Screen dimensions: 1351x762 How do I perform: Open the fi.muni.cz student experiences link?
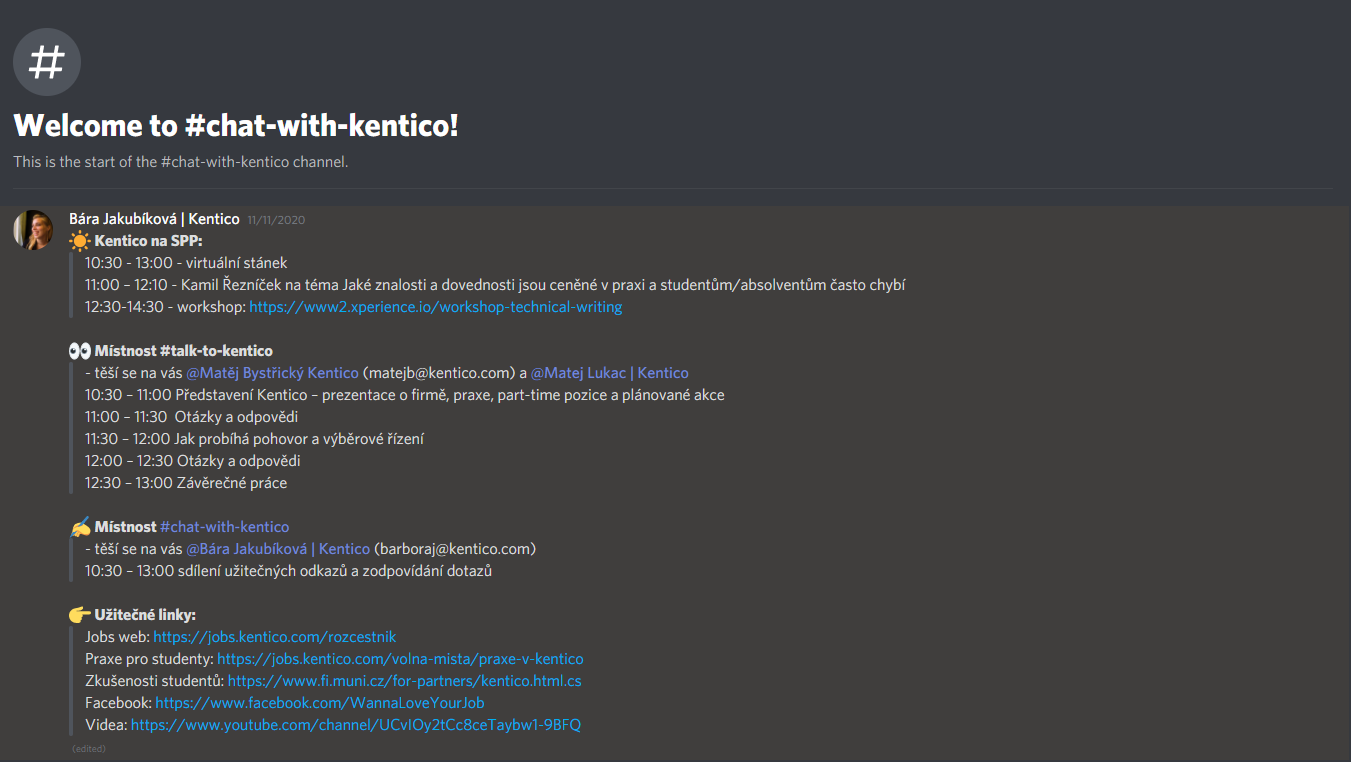point(405,681)
